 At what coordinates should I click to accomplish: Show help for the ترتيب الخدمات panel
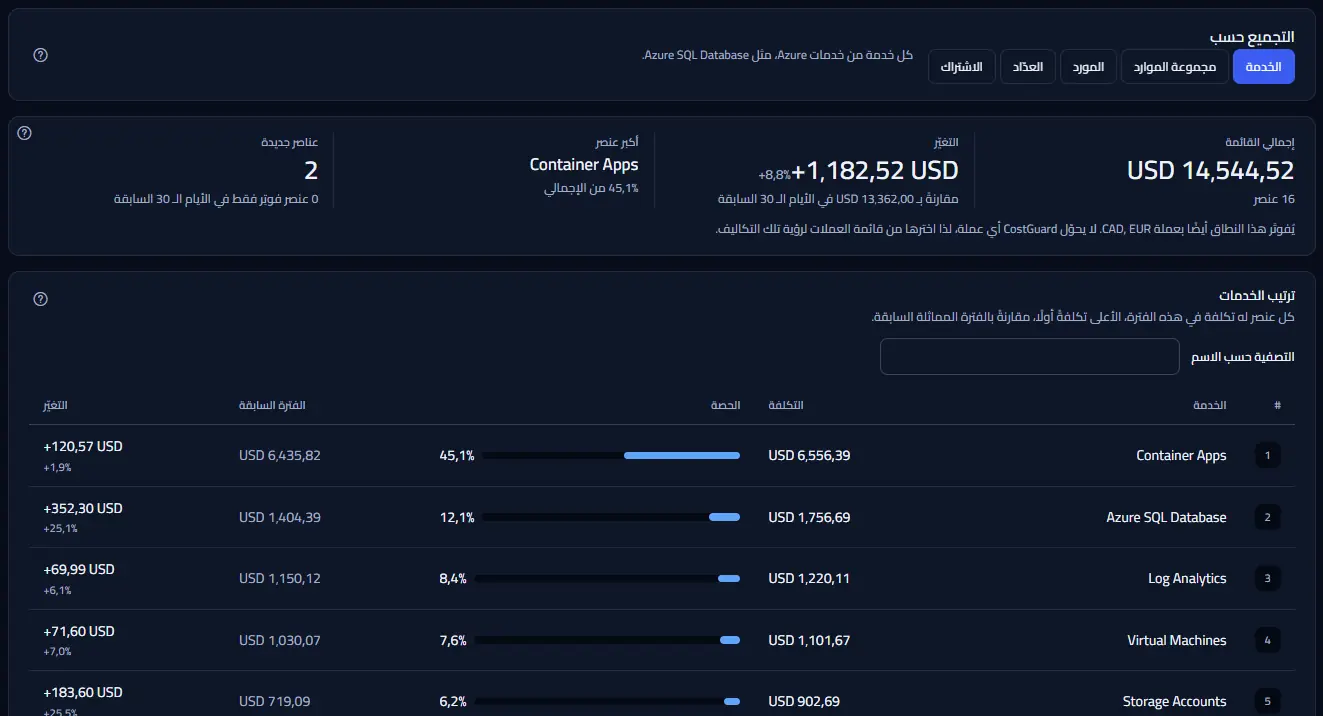(41, 299)
